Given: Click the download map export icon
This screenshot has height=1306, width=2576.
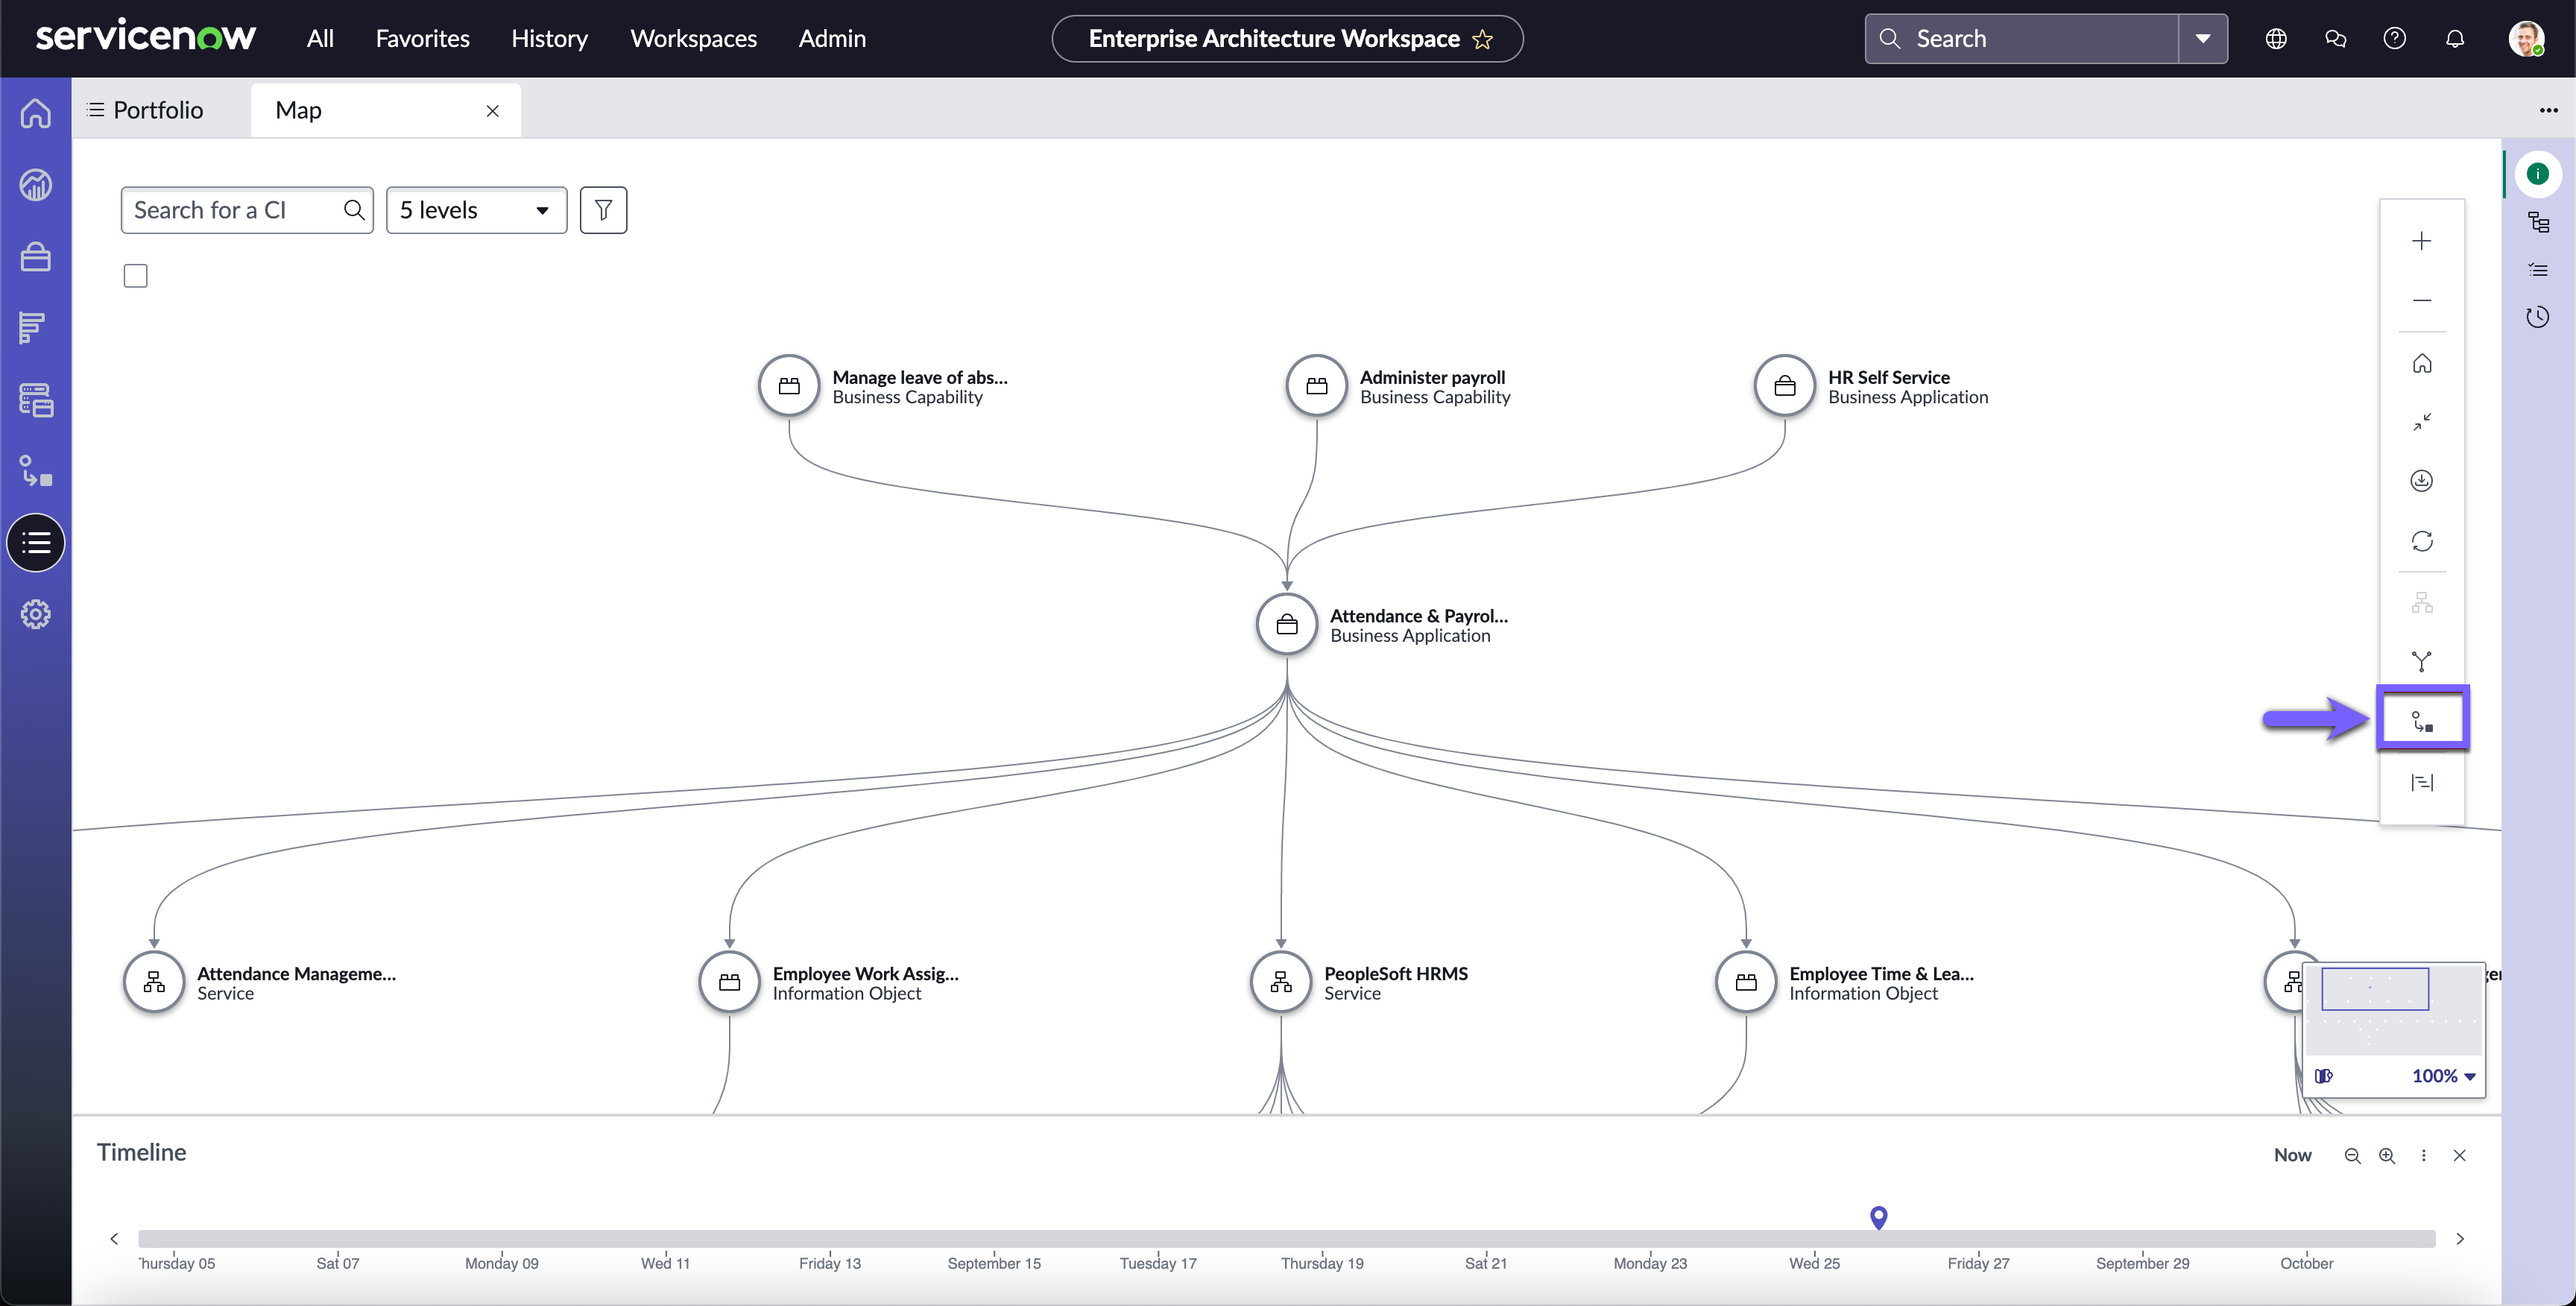Looking at the screenshot, I should pyautogui.click(x=2421, y=481).
